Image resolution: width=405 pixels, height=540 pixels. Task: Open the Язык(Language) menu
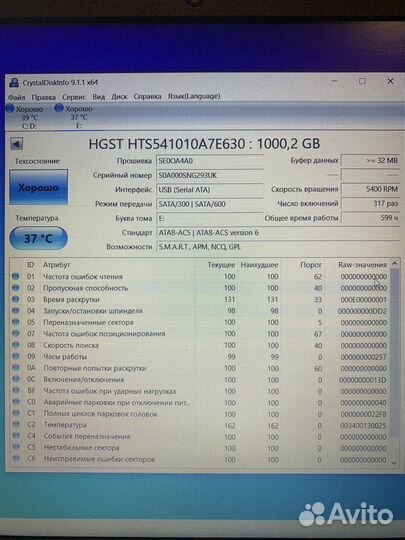[194, 96]
